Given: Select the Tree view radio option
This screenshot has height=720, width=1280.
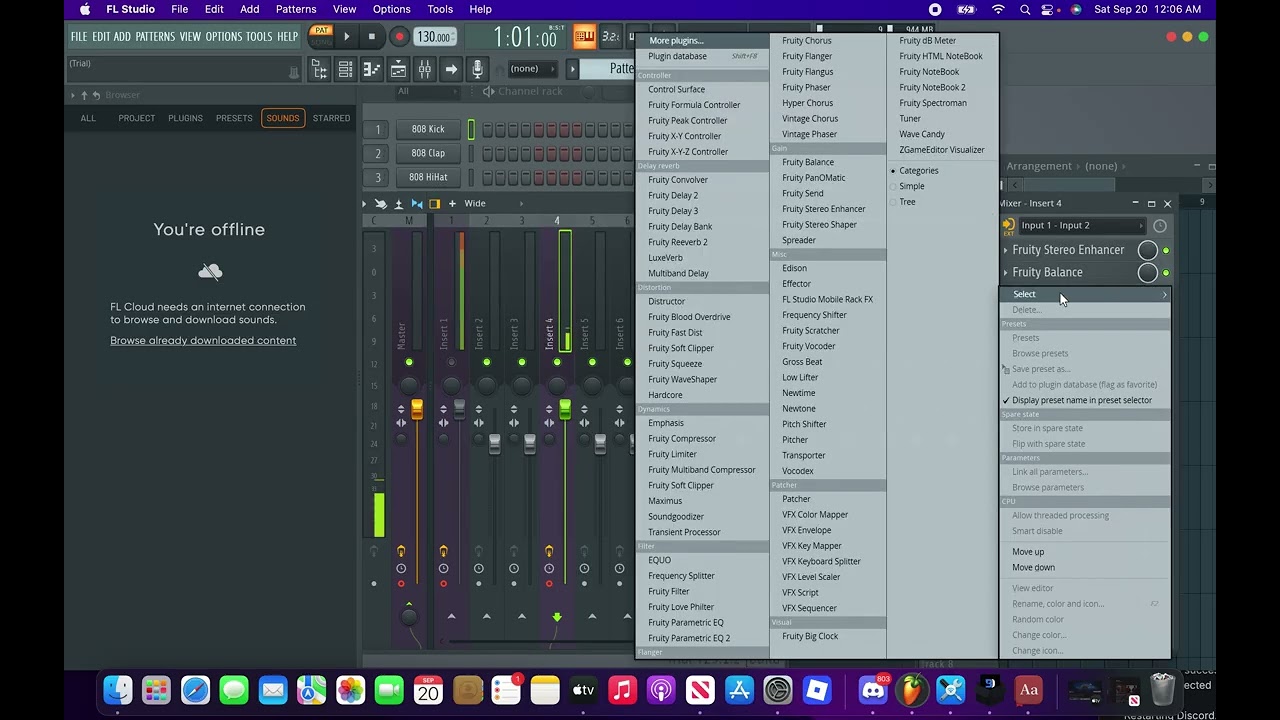Looking at the screenshot, I should pos(904,202).
